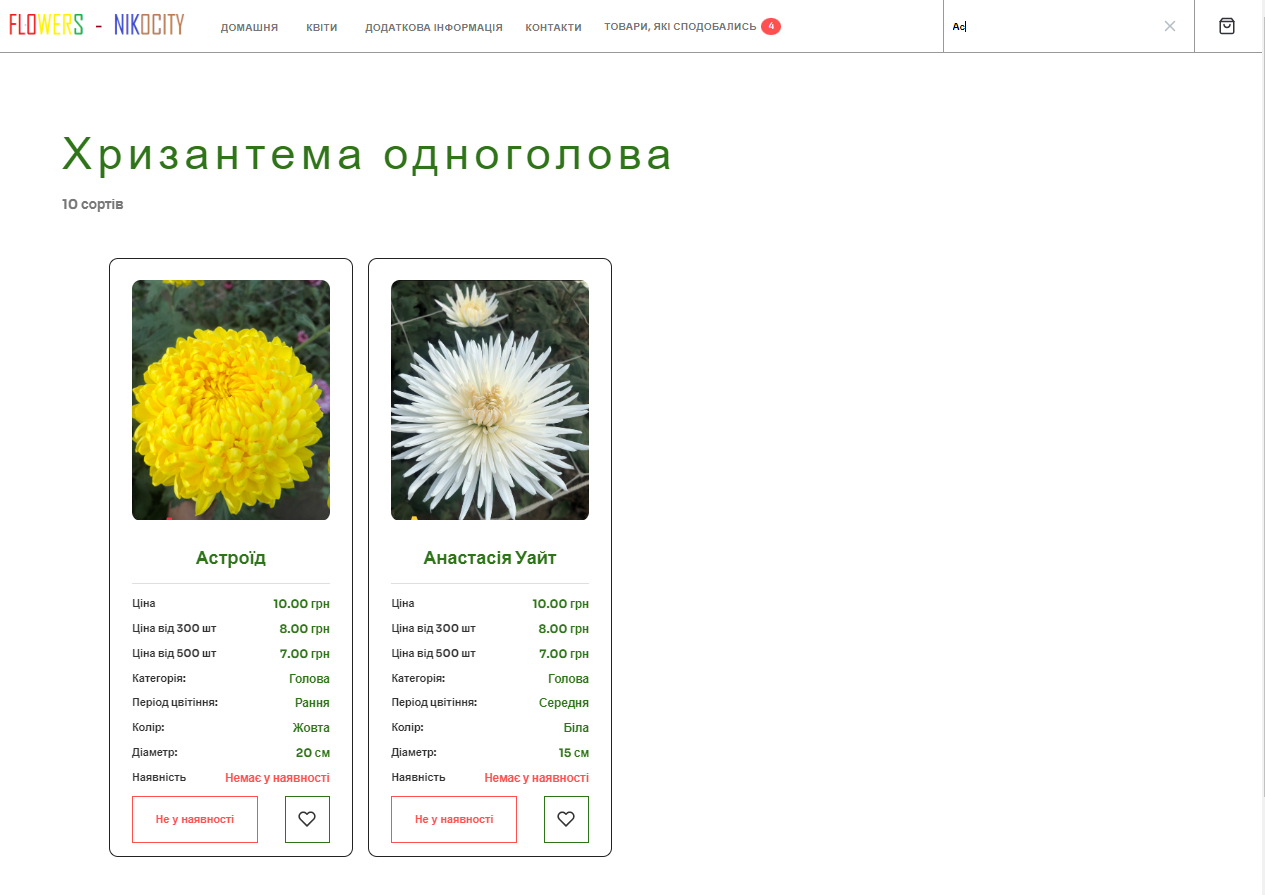The height and width of the screenshot is (895, 1265).
Task: Click Астроїд price from 500 шт, 7.00 грн
Action: tap(304, 654)
